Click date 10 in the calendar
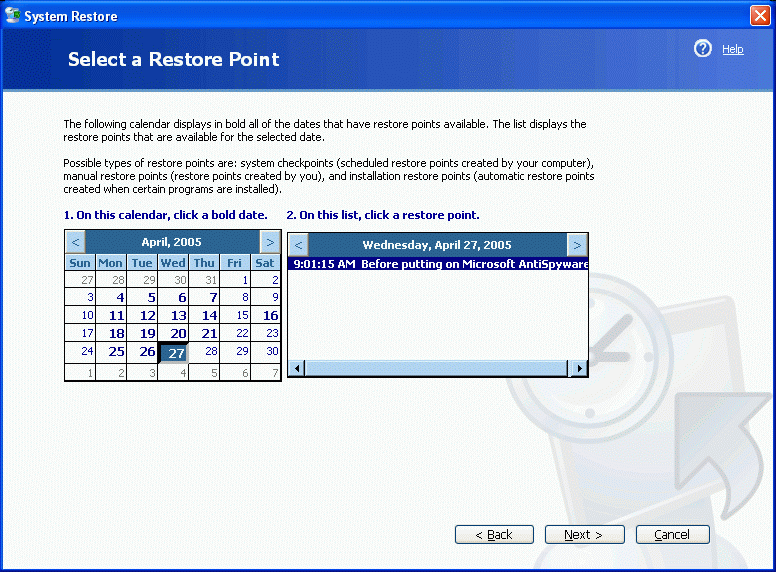 (81, 315)
